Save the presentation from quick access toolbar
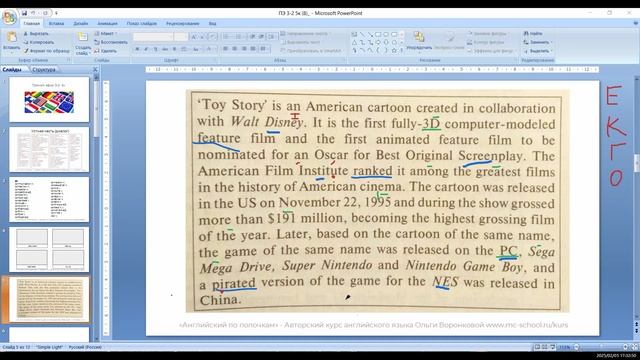Screen dimensions: 640x360 coord(24,13)
